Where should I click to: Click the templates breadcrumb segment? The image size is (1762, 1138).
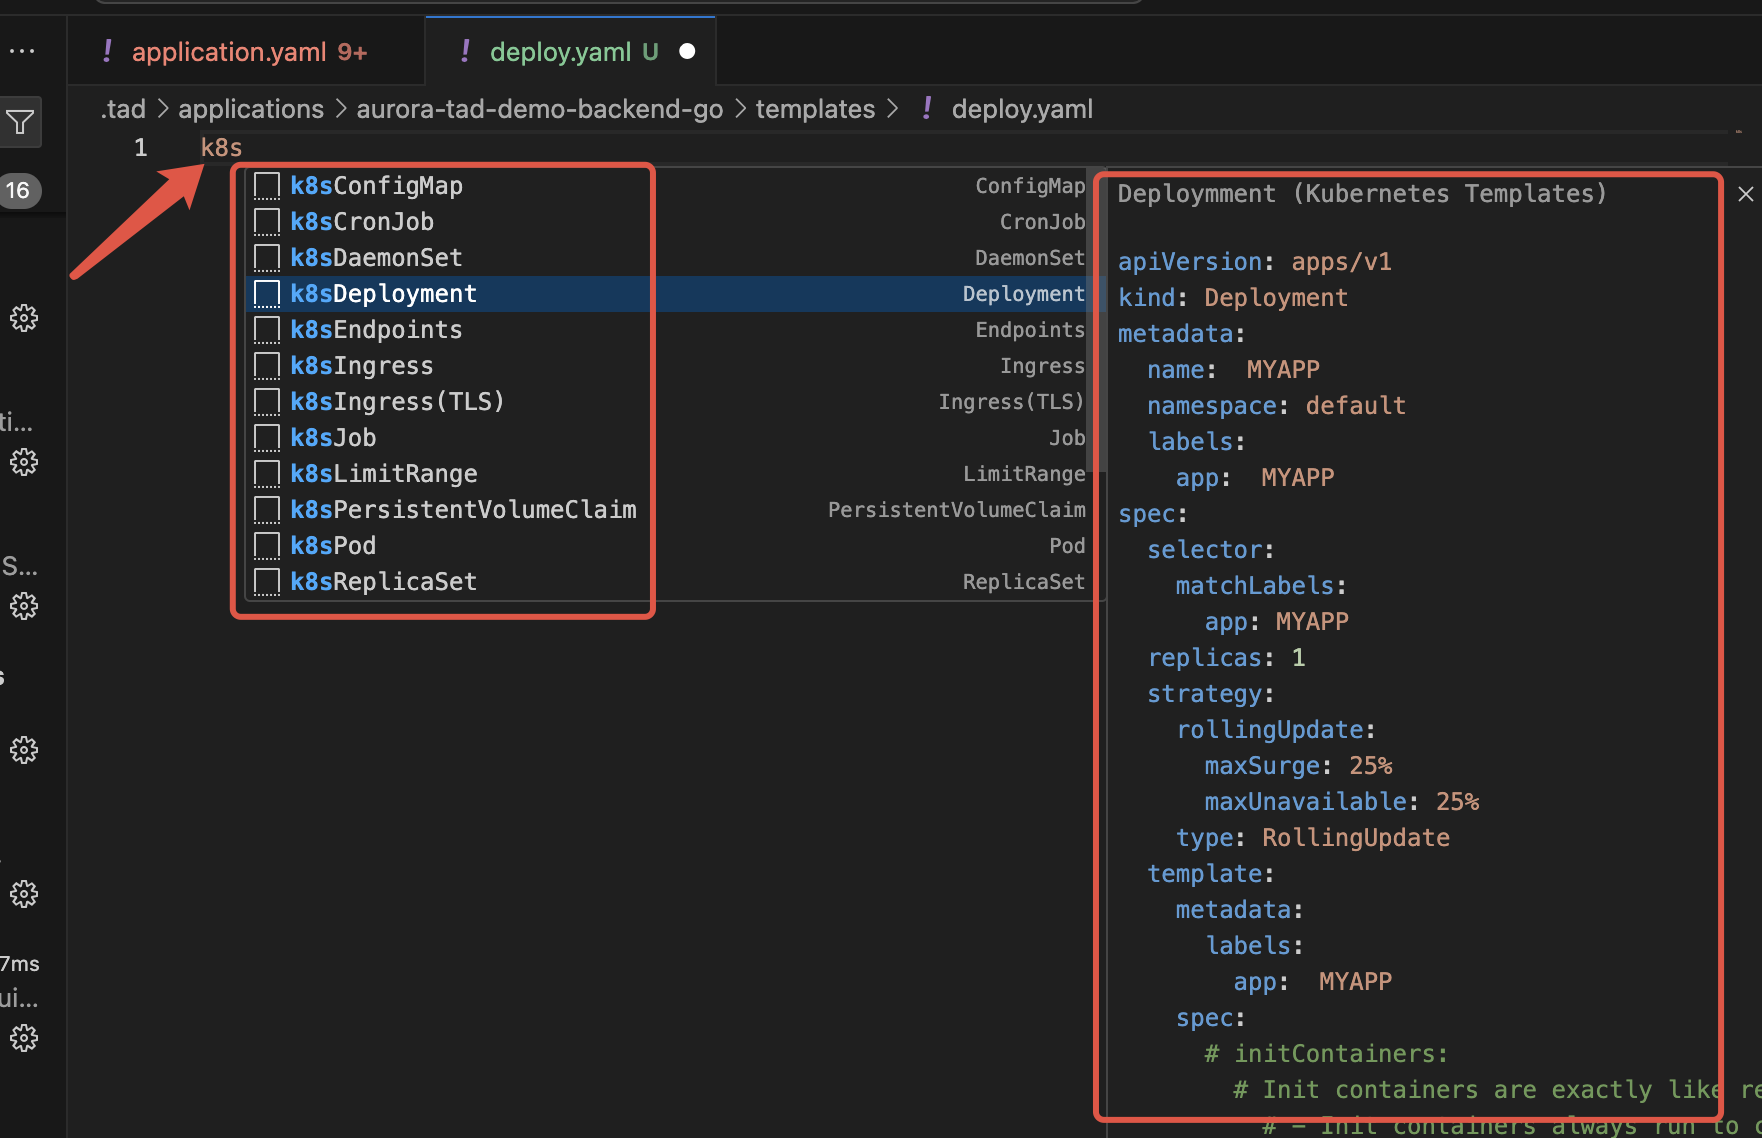click(x=815, y=109)
